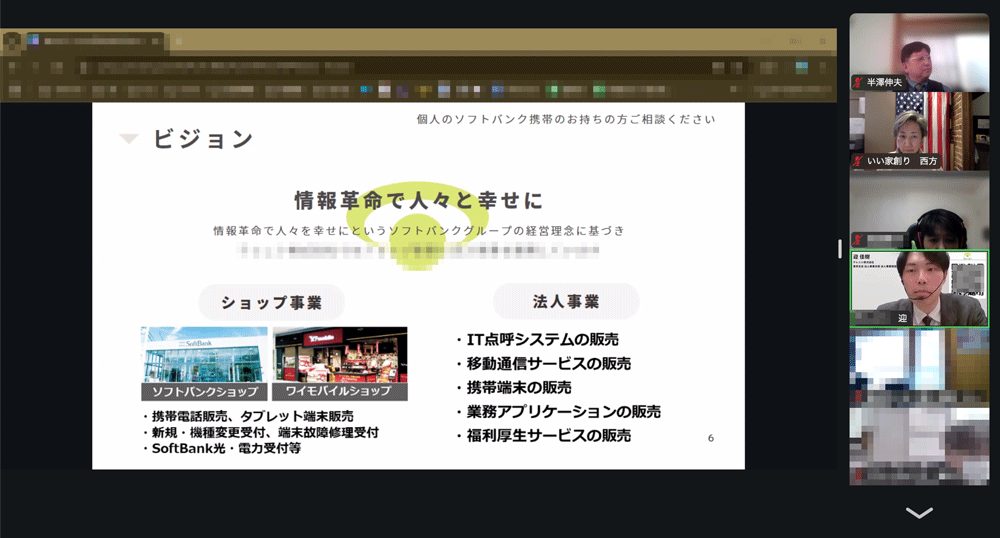The height and width of the screenshot is (538, 1000).
Task: Click the muted microphone icon beside 半澤伸夫
Action: pos(857,82)
